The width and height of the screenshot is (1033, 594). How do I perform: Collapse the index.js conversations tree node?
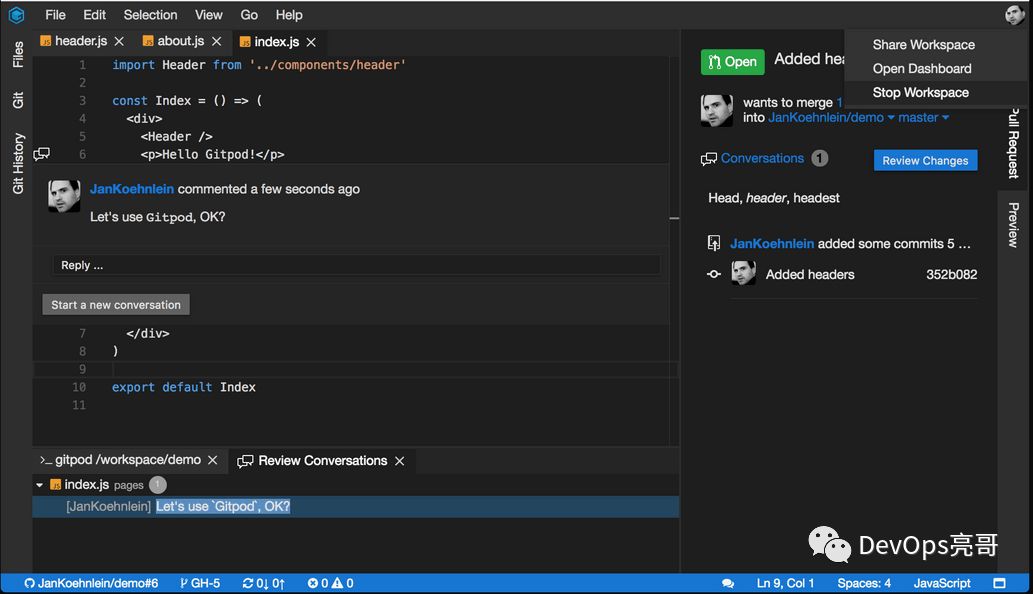click(40, 485)
